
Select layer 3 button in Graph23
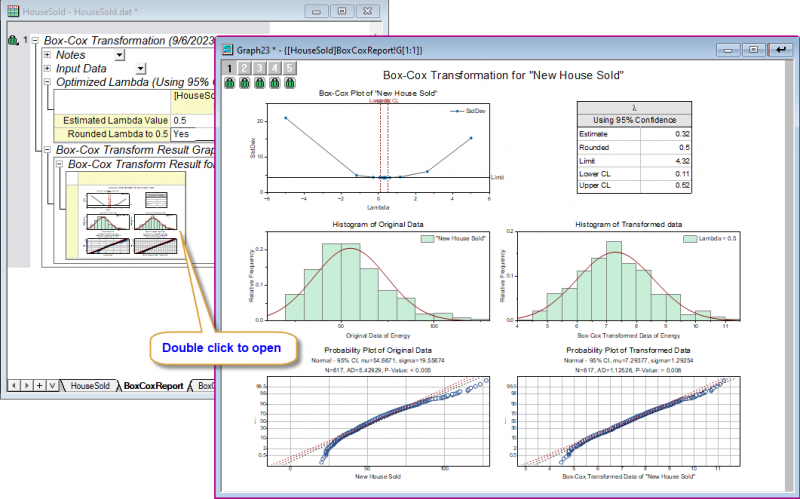(259, 68)
